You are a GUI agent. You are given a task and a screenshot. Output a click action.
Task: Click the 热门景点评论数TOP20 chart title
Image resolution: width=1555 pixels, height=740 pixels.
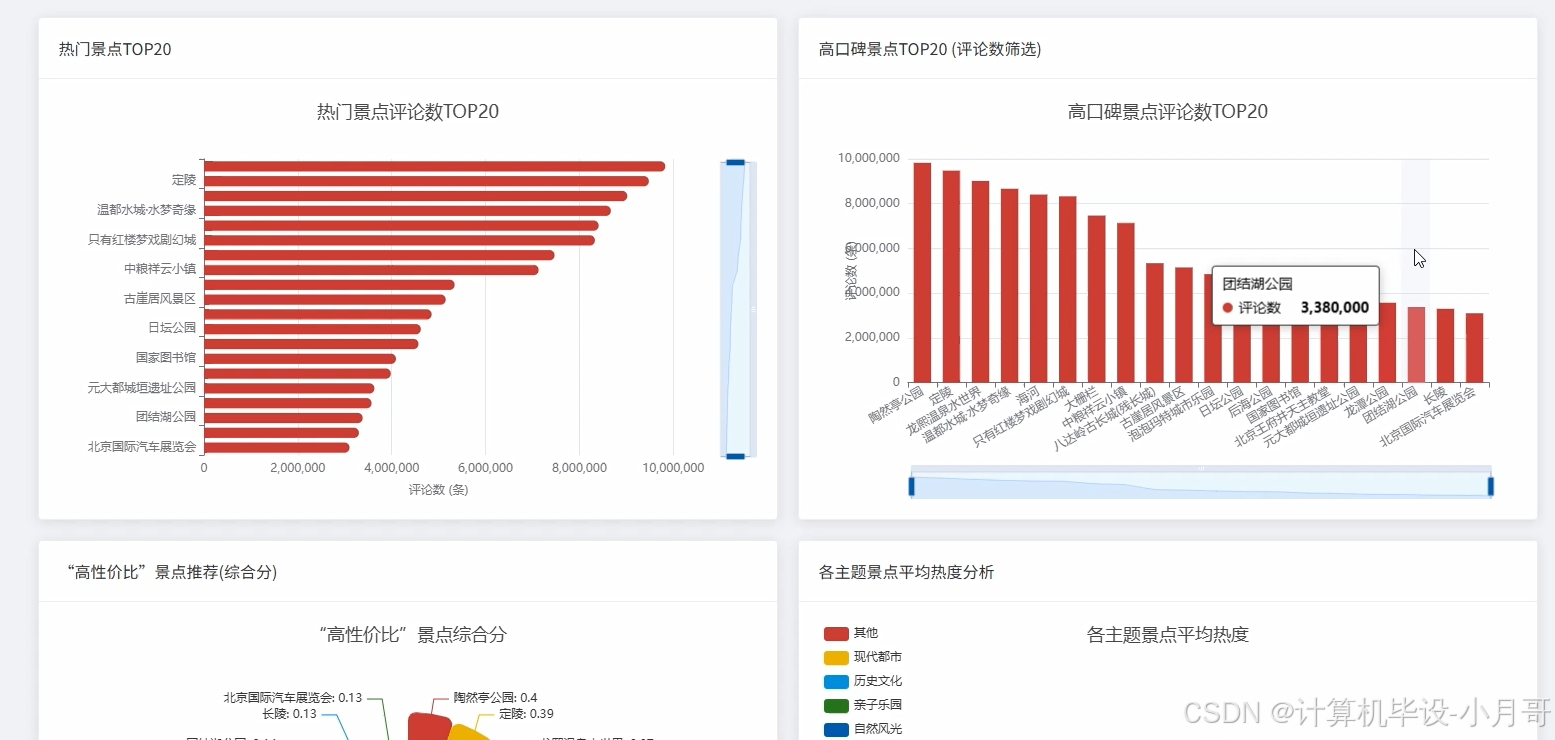pyautogui.click(x=408, y=112)
